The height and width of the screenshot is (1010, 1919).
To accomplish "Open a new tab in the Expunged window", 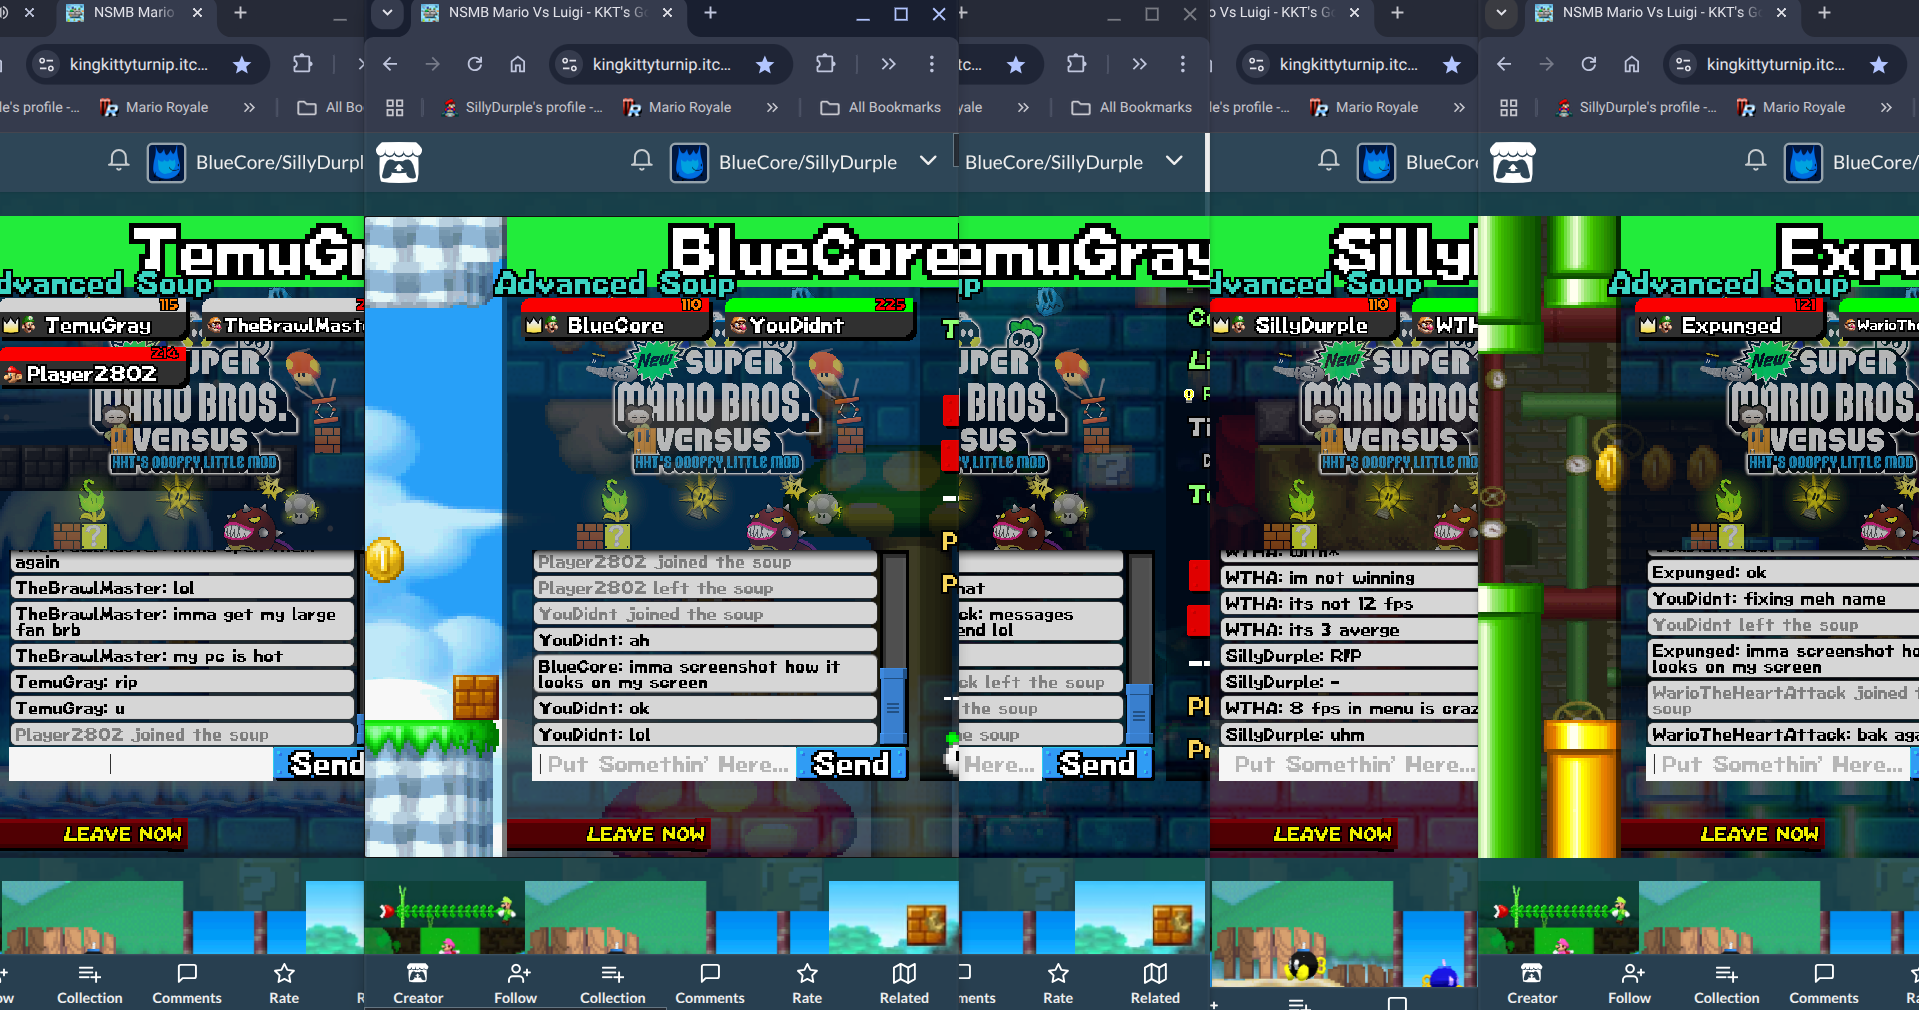I will (x=1824, y=13).
